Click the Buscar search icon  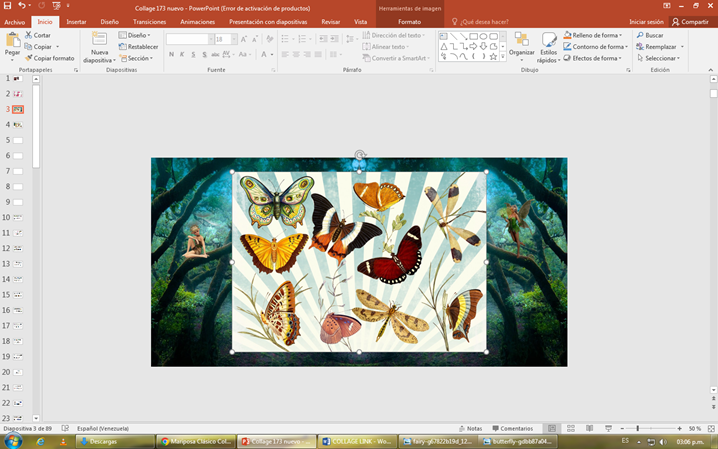point(640,35)
